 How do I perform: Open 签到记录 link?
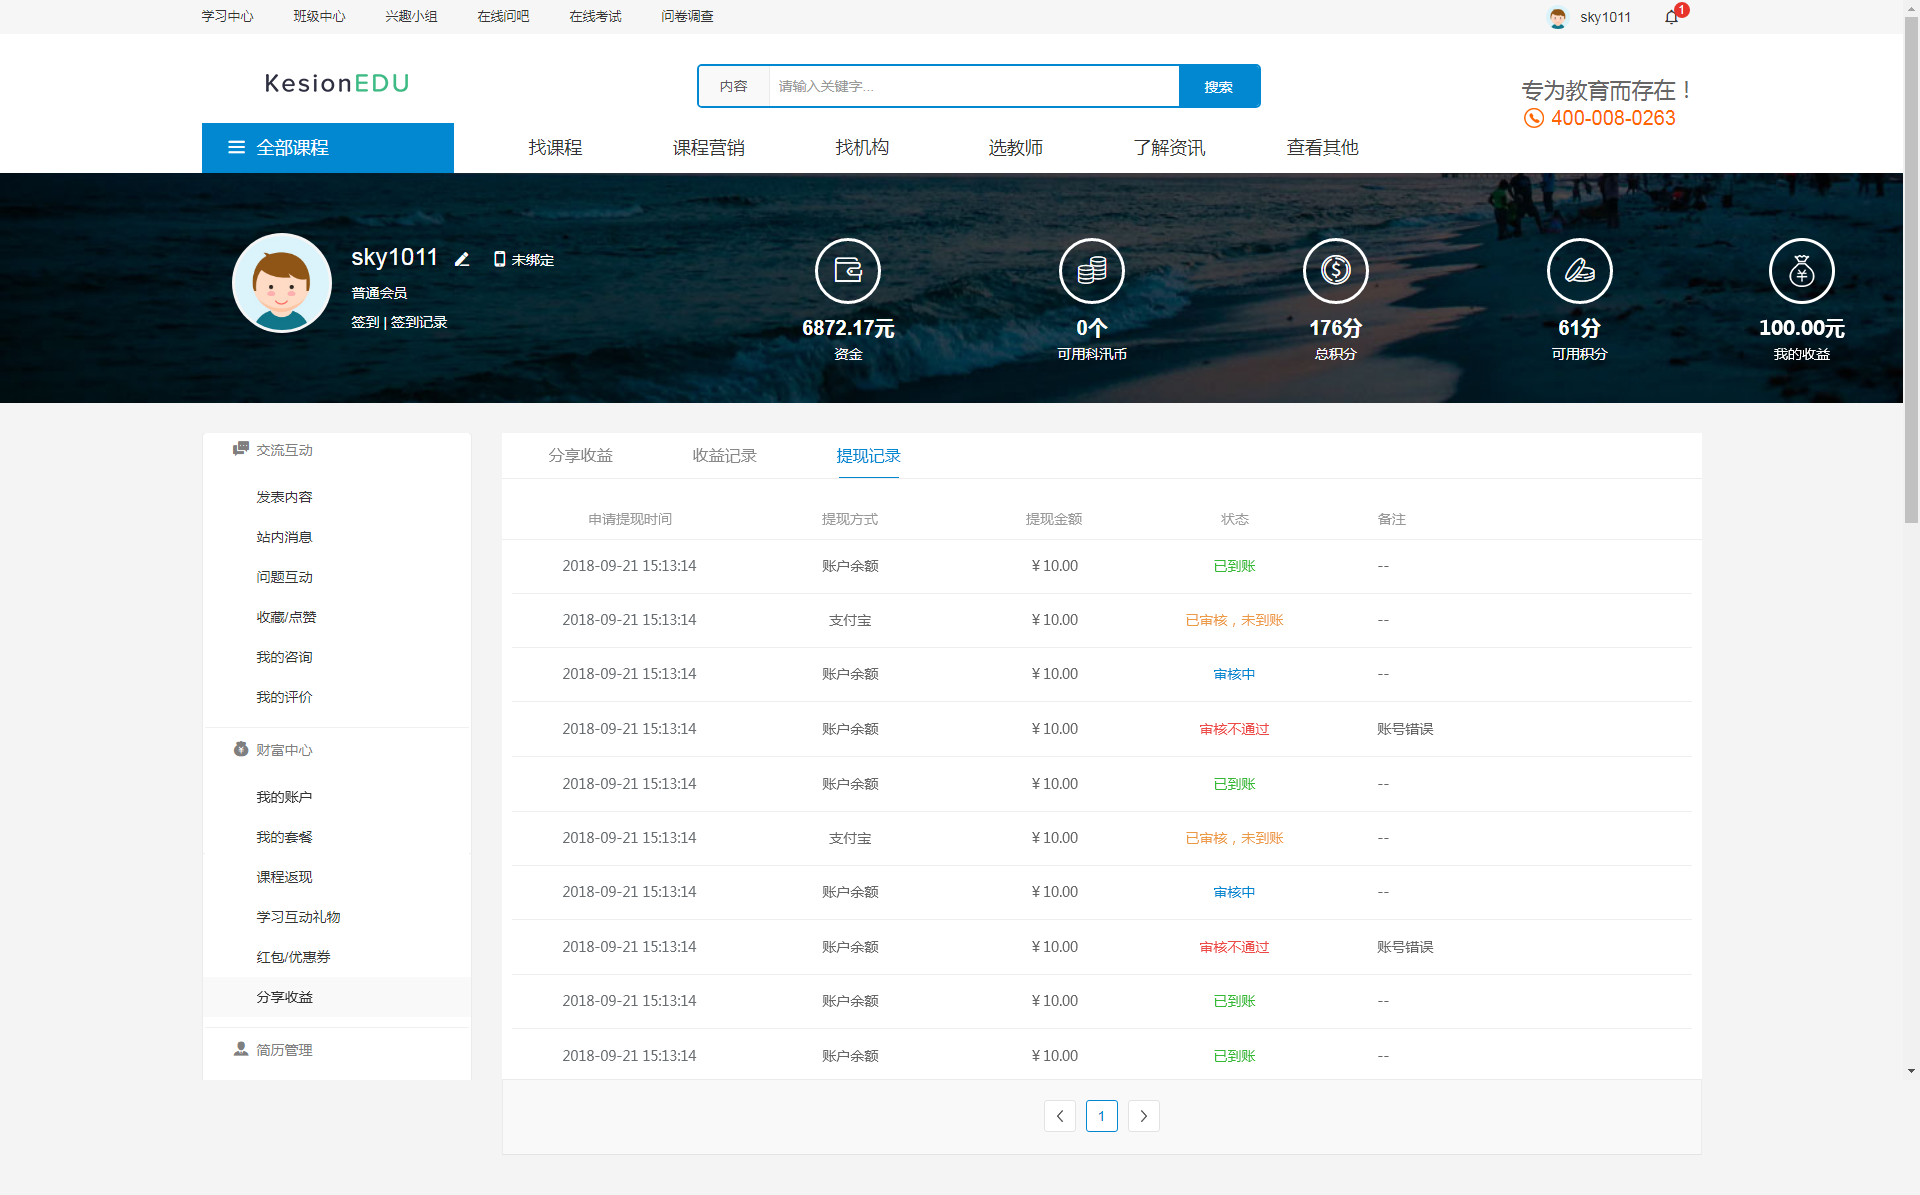(419, 322)
